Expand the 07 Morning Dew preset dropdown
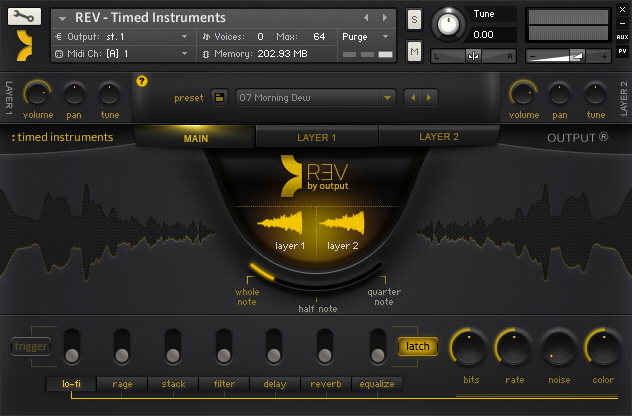632x416 pixels. pos(387,98)
